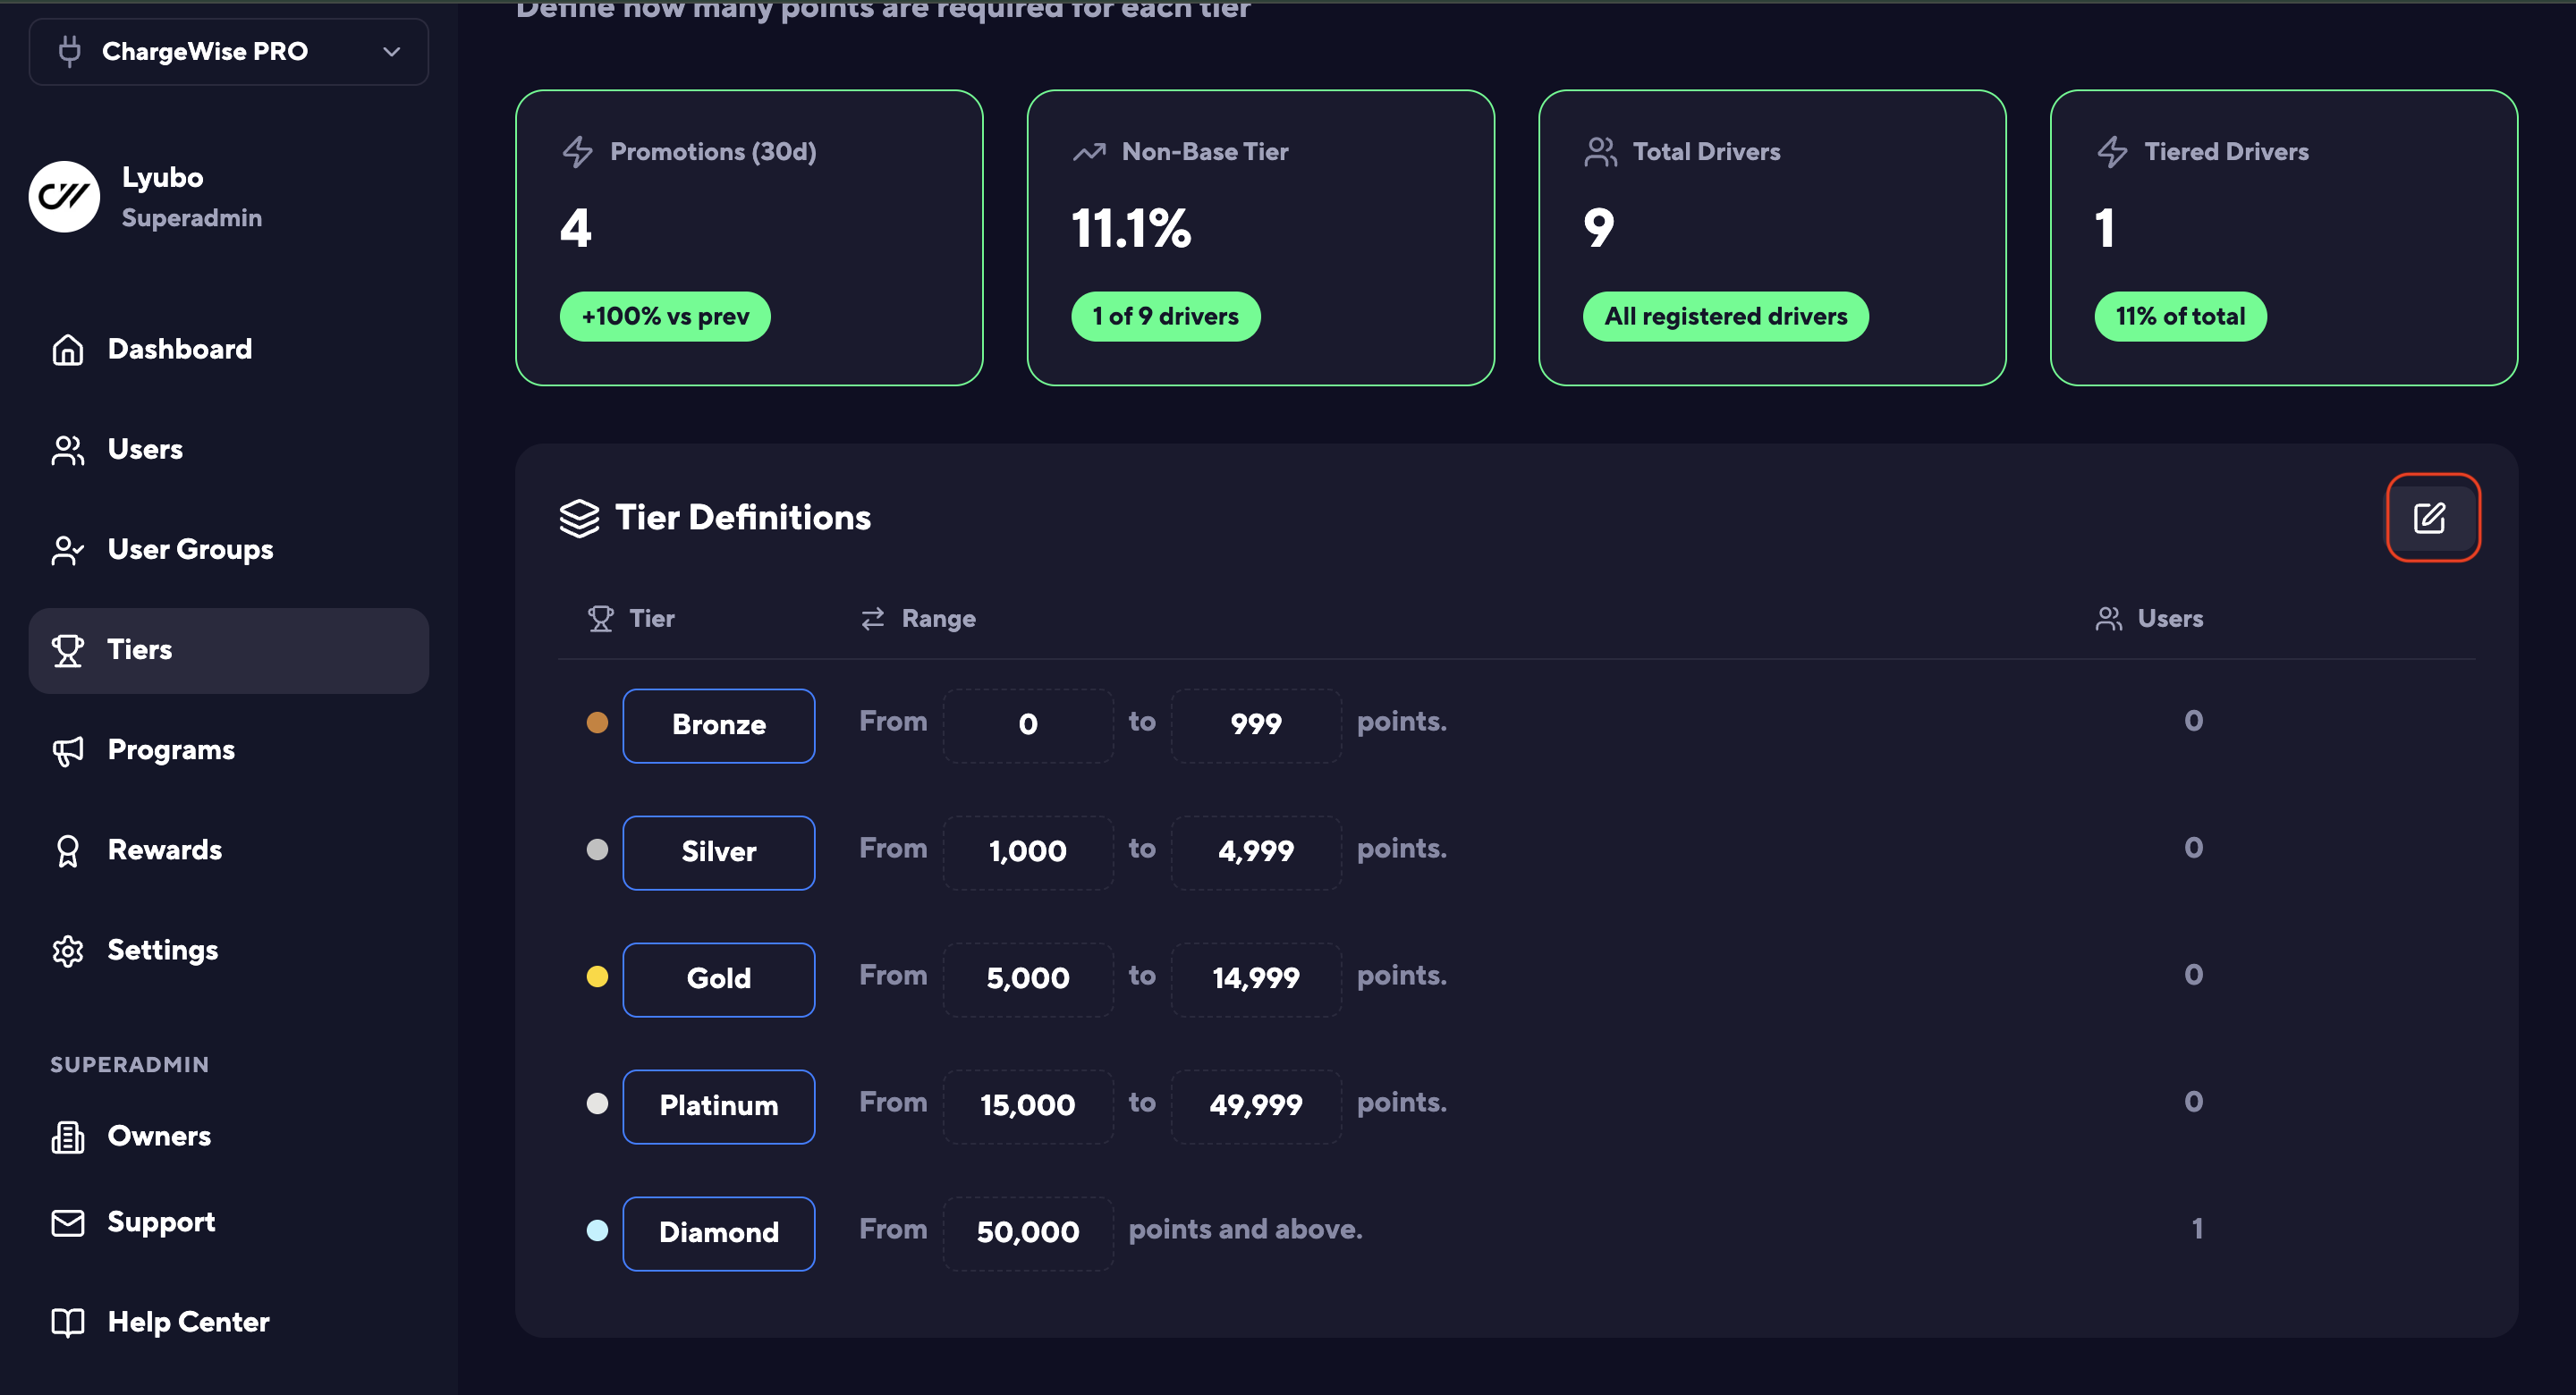The height and width of the screenshot is (1395, 2576).
Task: Click the Help Center book icon
Action: (68, 1322)
